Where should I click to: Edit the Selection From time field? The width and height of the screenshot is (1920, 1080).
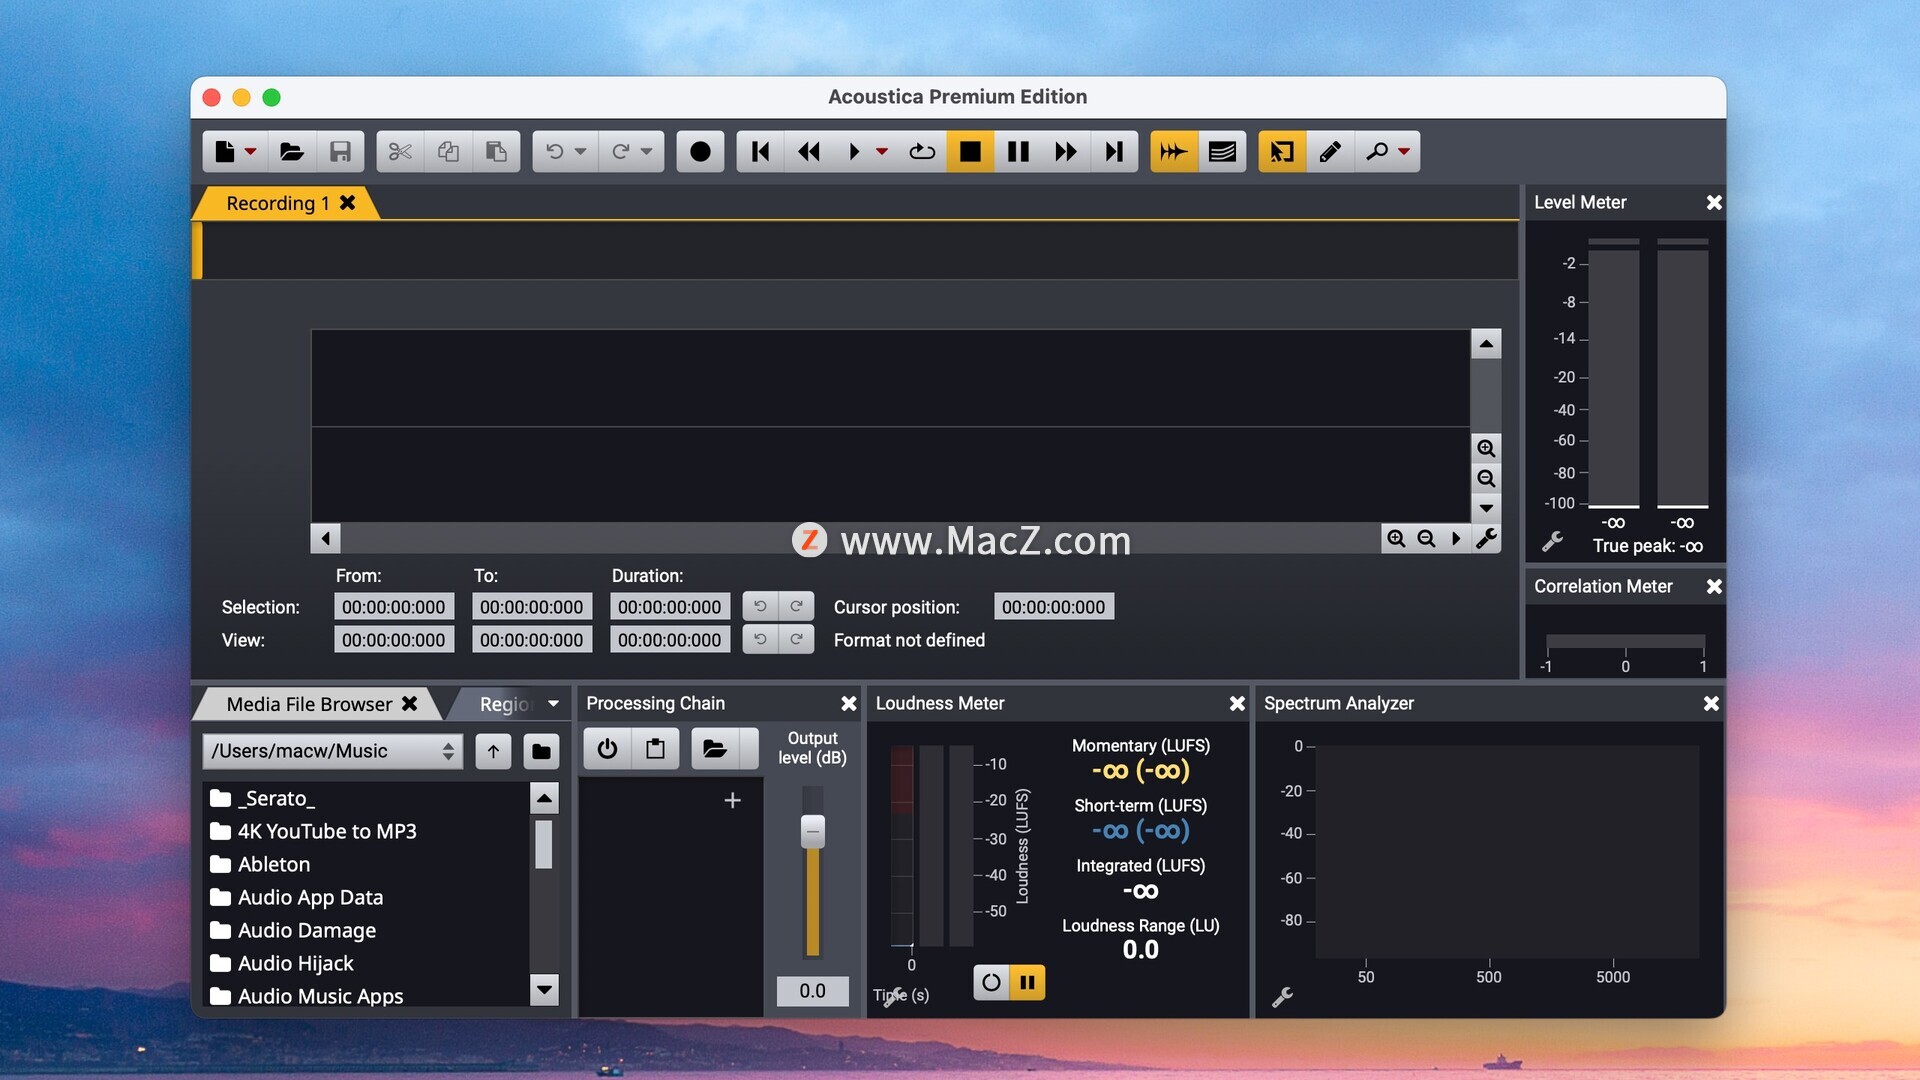point(394,607)
